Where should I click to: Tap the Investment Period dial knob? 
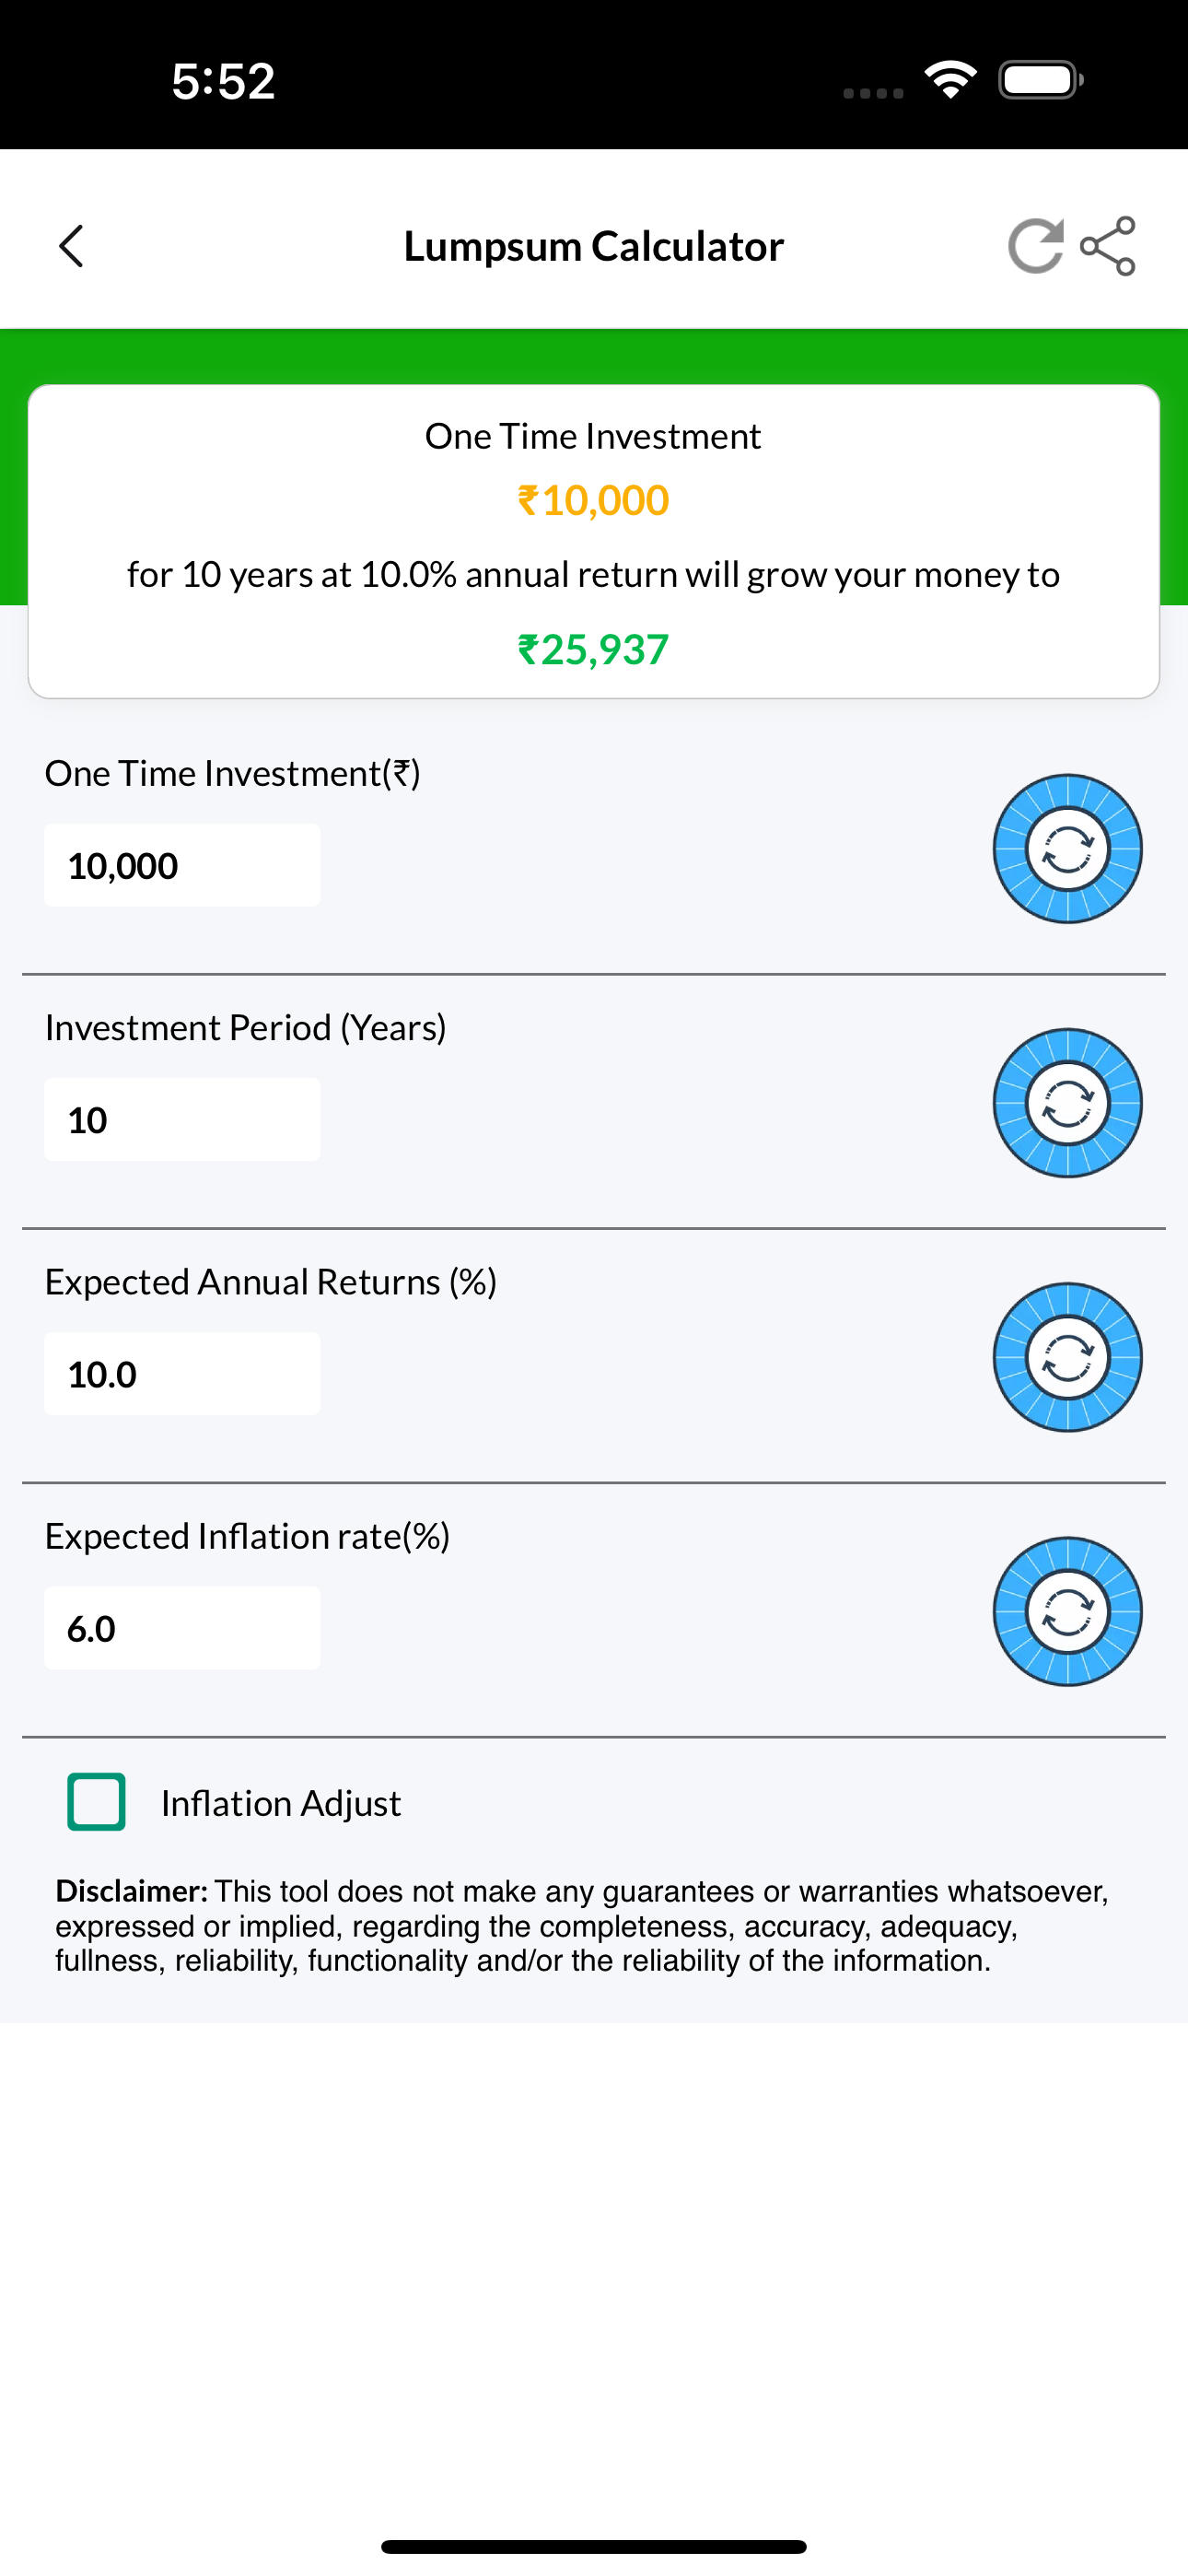pyautogui.click(x=1067, y=1103)
